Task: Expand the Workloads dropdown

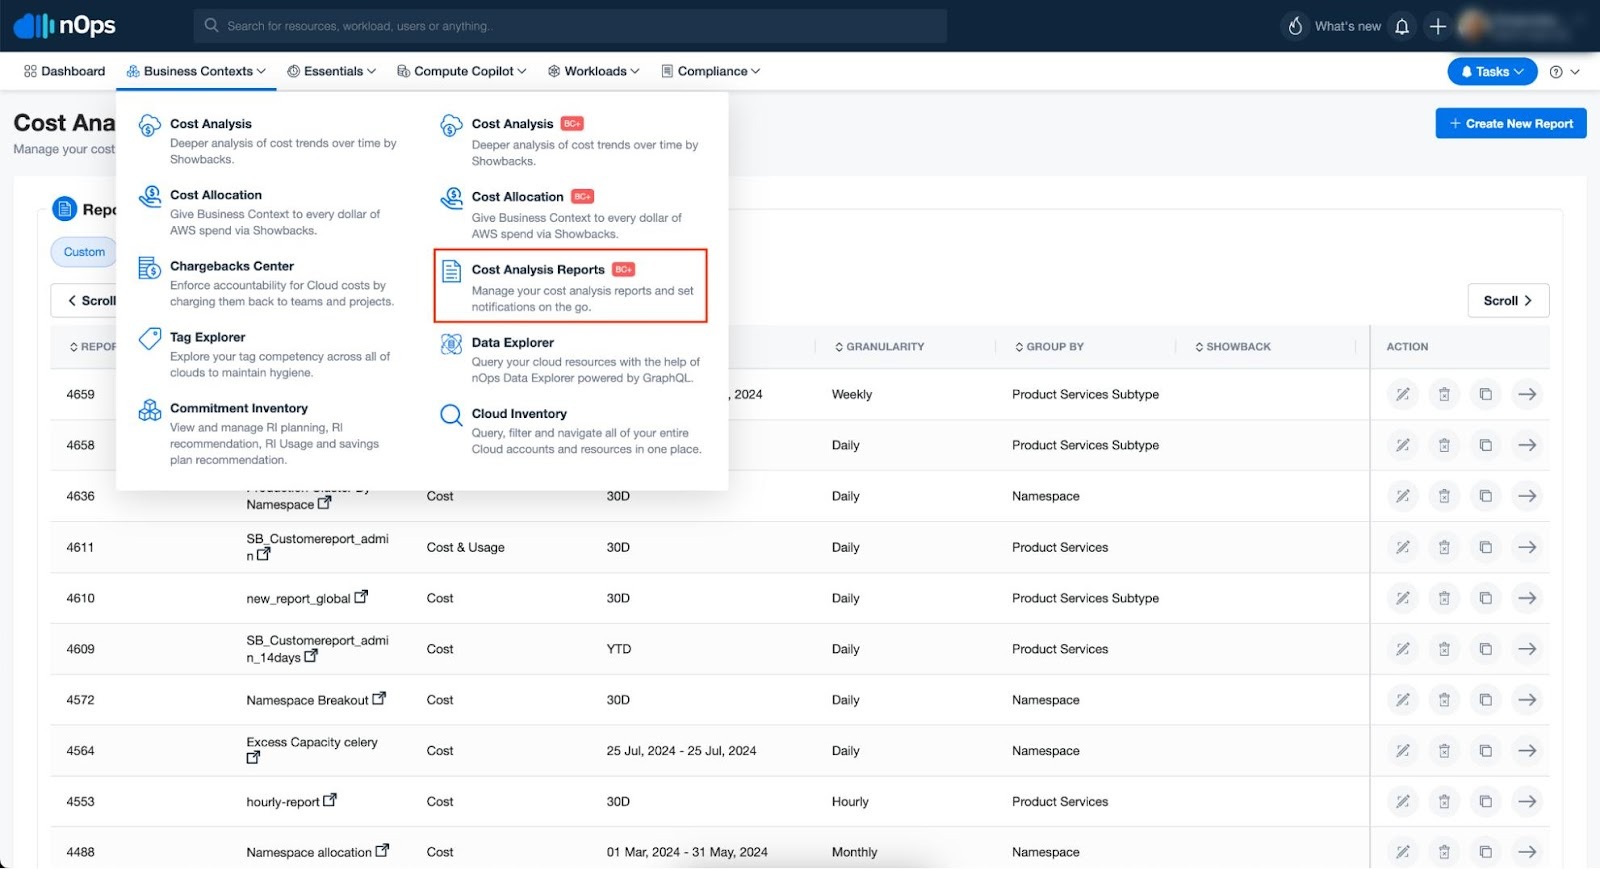Action: [594, 71]
